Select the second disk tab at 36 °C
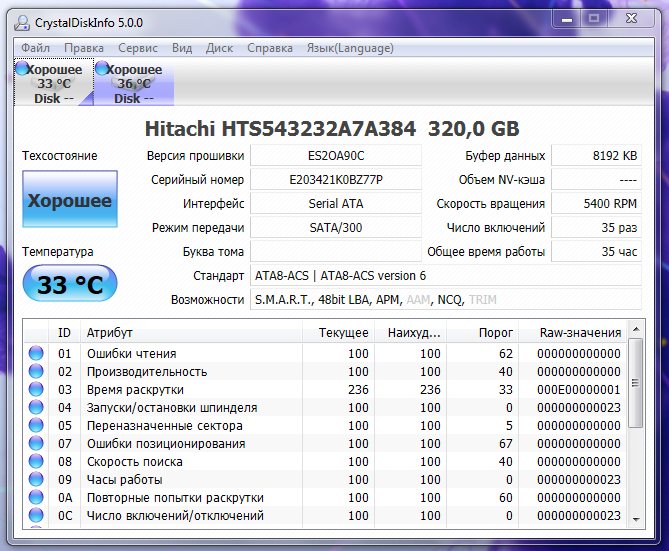The width and height of the screenshot is (669, 551). point(134,83)
